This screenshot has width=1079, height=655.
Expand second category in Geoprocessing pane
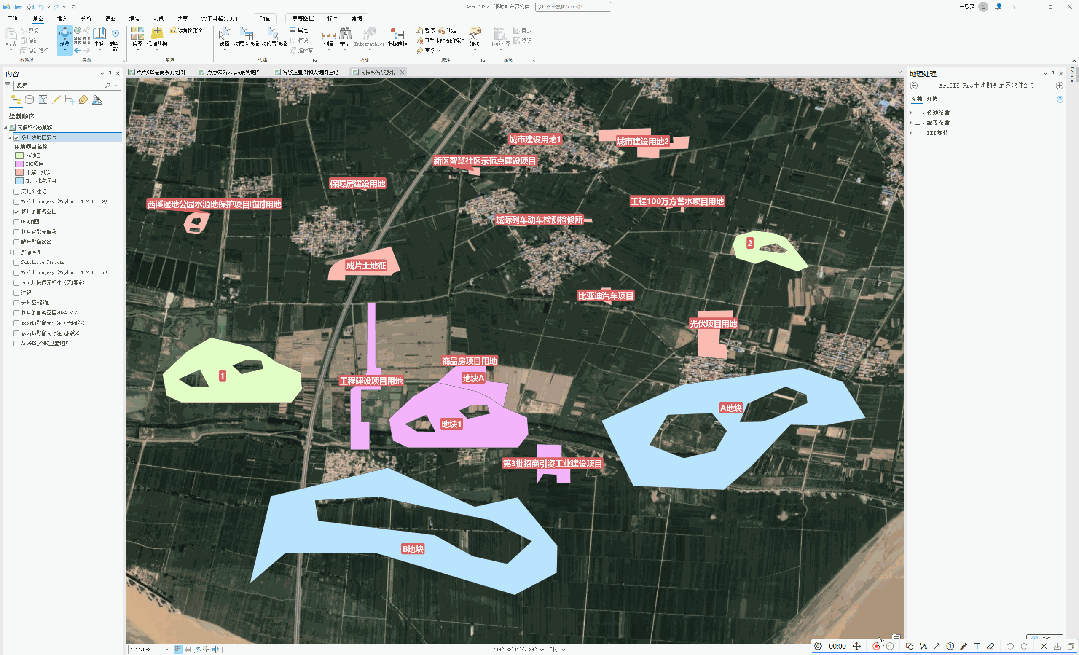(911, 122)
